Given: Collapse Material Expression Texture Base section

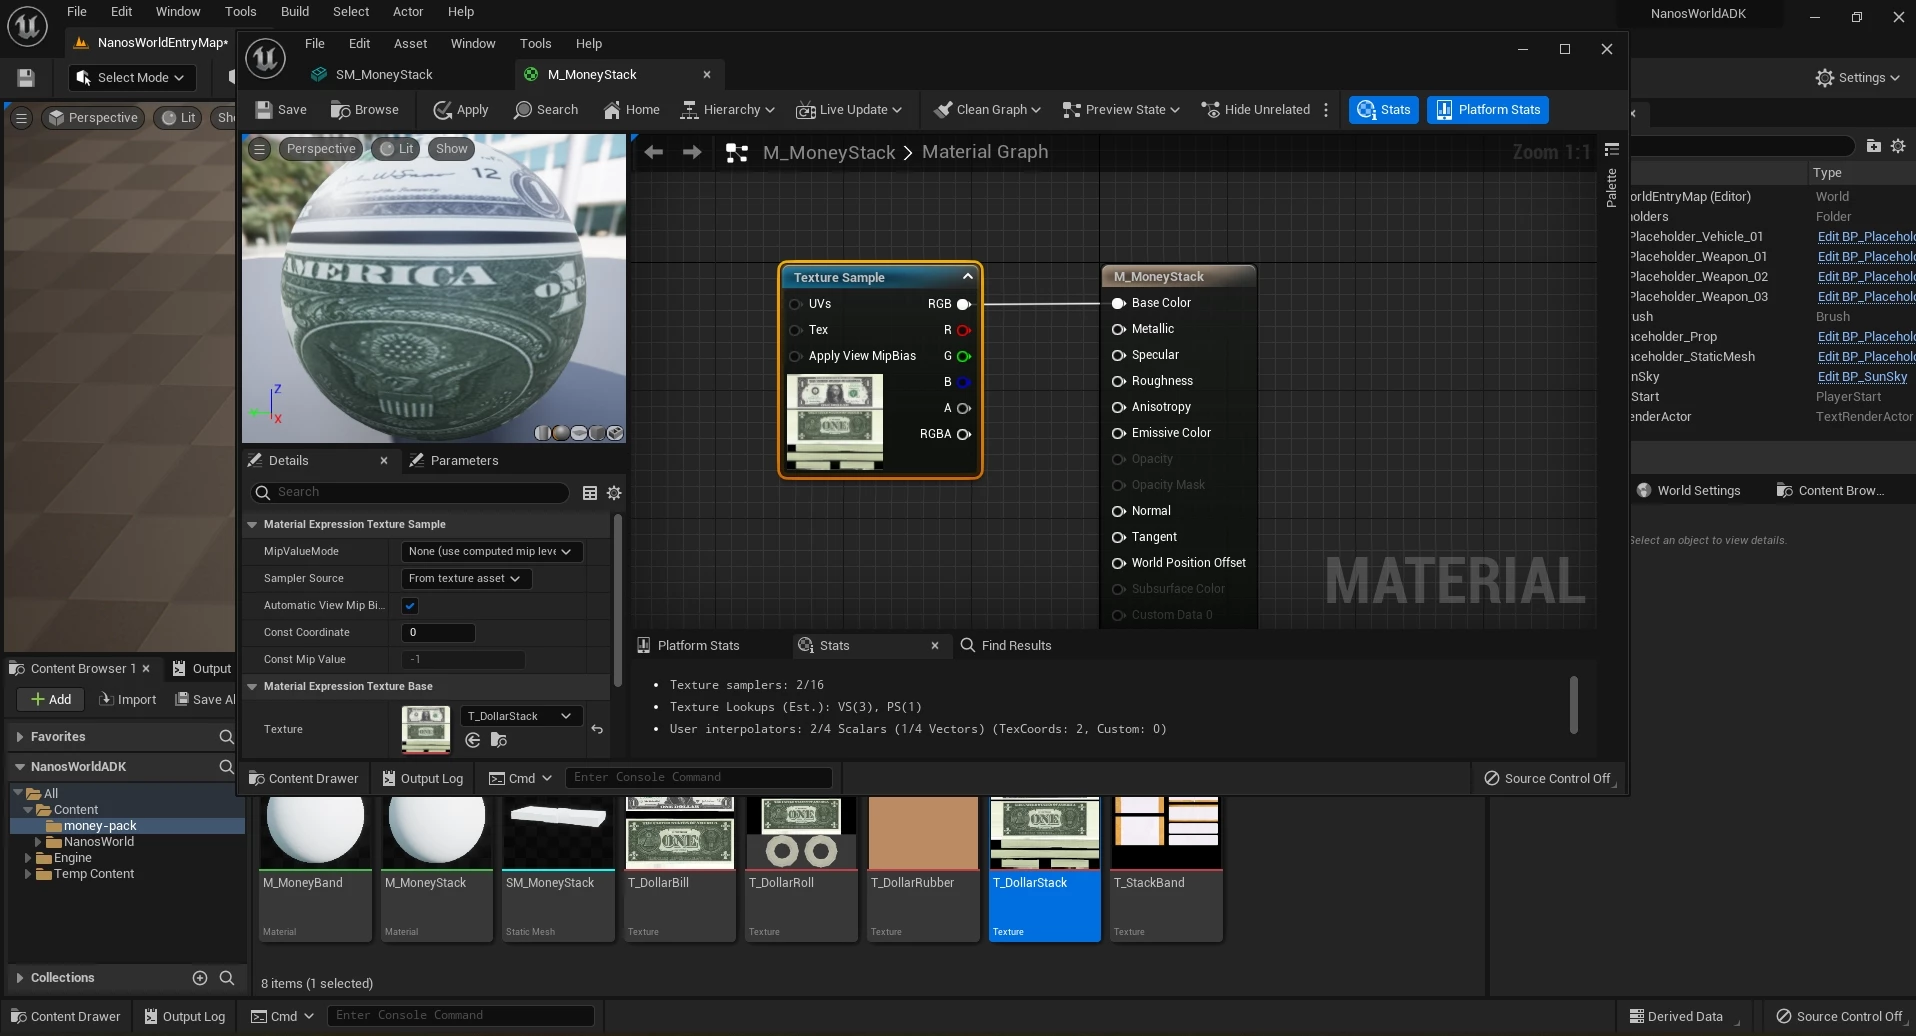Looking at the screenshot, I should [253, 687].
